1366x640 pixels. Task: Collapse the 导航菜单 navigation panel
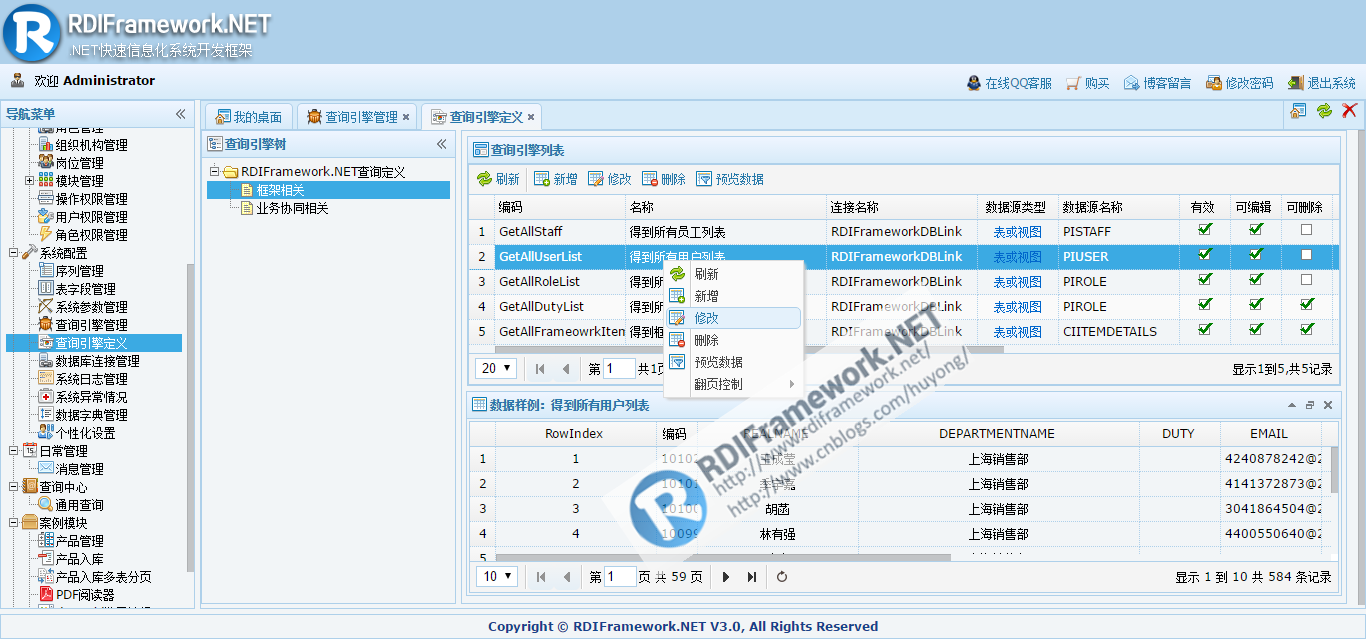point(181,114)
